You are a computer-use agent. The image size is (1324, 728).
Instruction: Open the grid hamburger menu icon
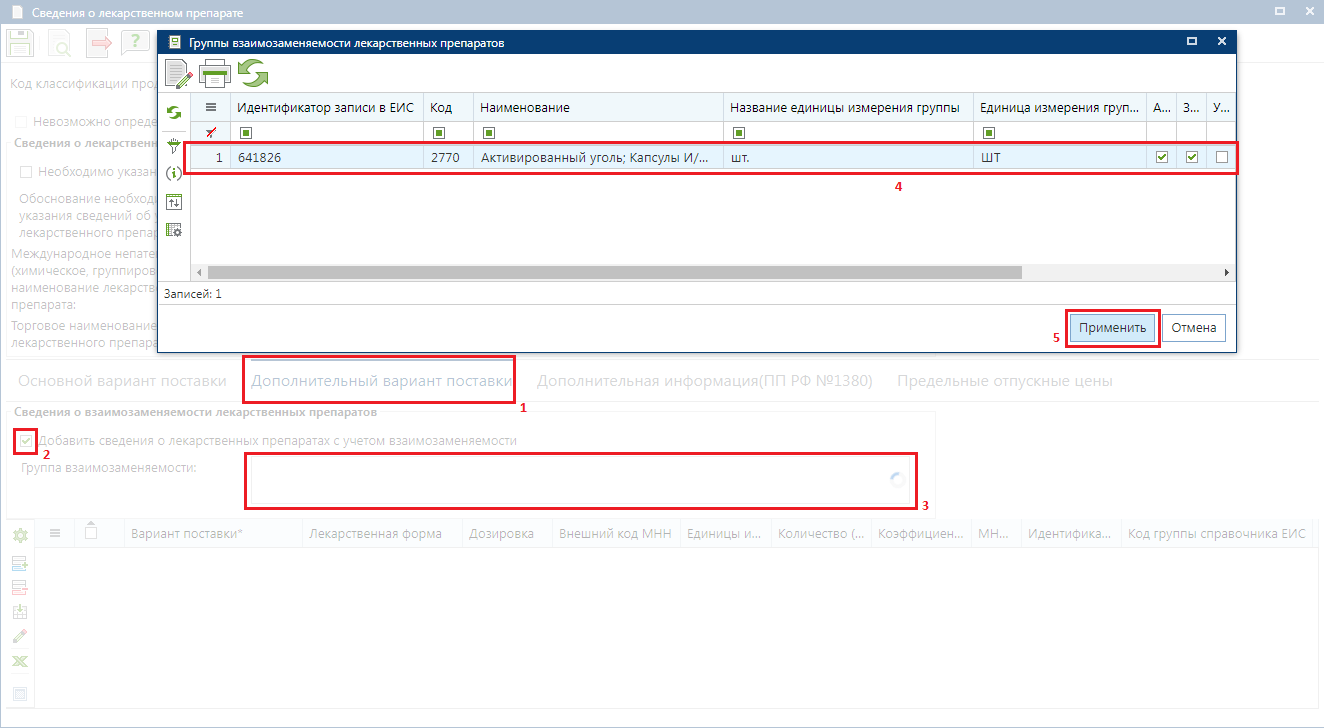211,107
